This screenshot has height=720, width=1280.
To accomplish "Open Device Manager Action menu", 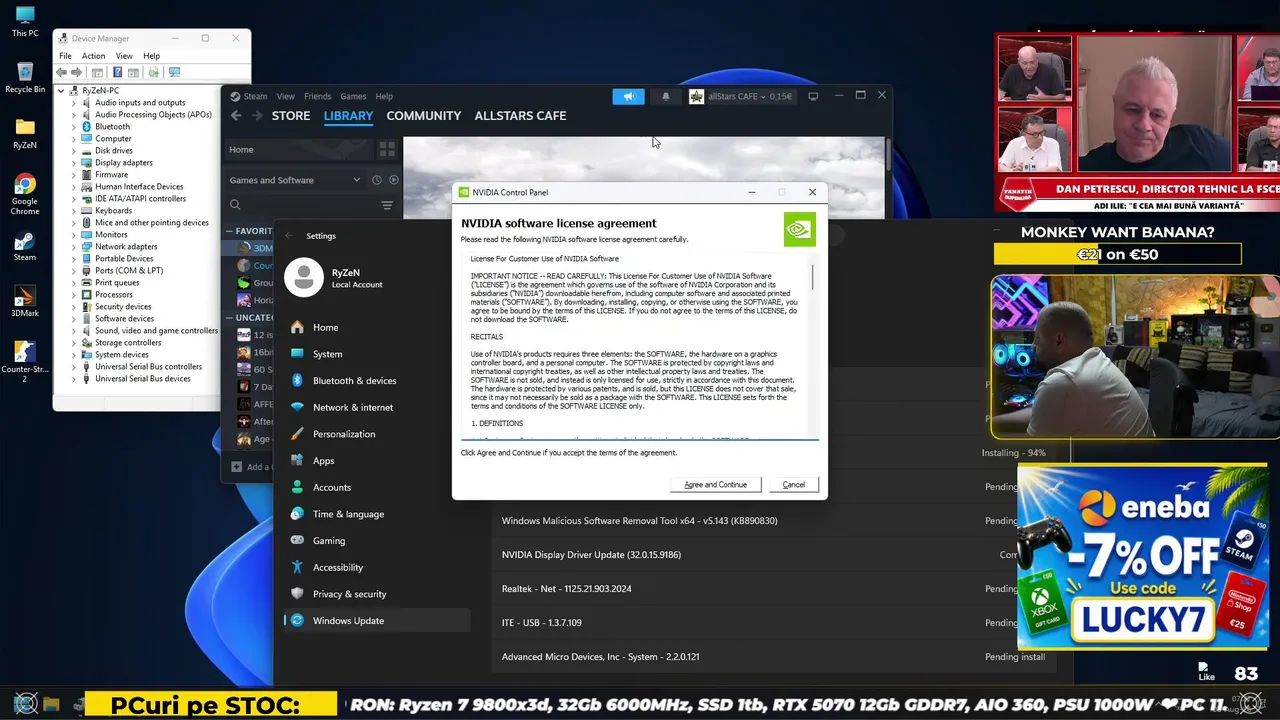I will [93, 56].
